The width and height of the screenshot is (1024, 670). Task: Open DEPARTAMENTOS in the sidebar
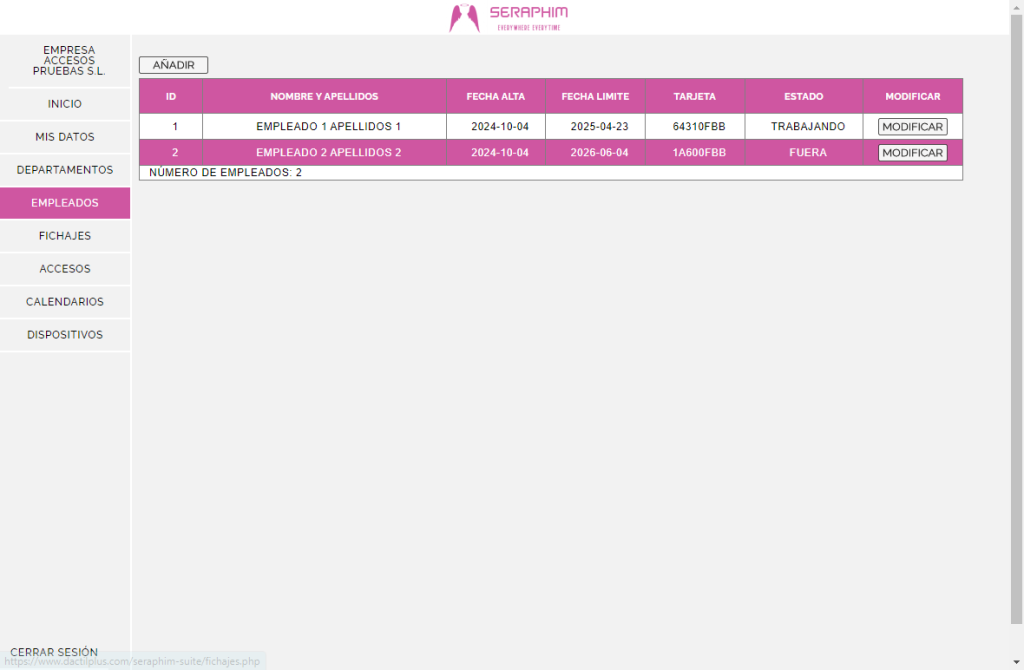point(65,170)
